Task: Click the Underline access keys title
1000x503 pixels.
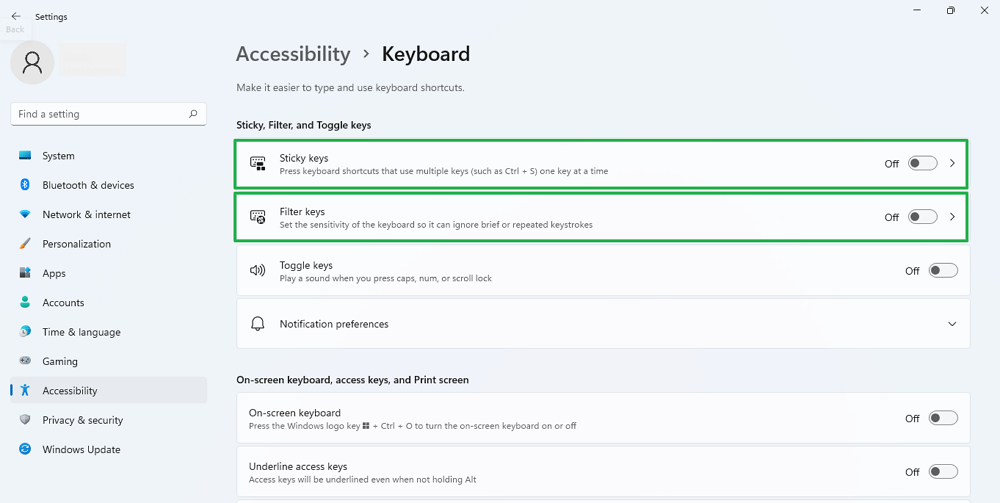Action: point(298,466)
